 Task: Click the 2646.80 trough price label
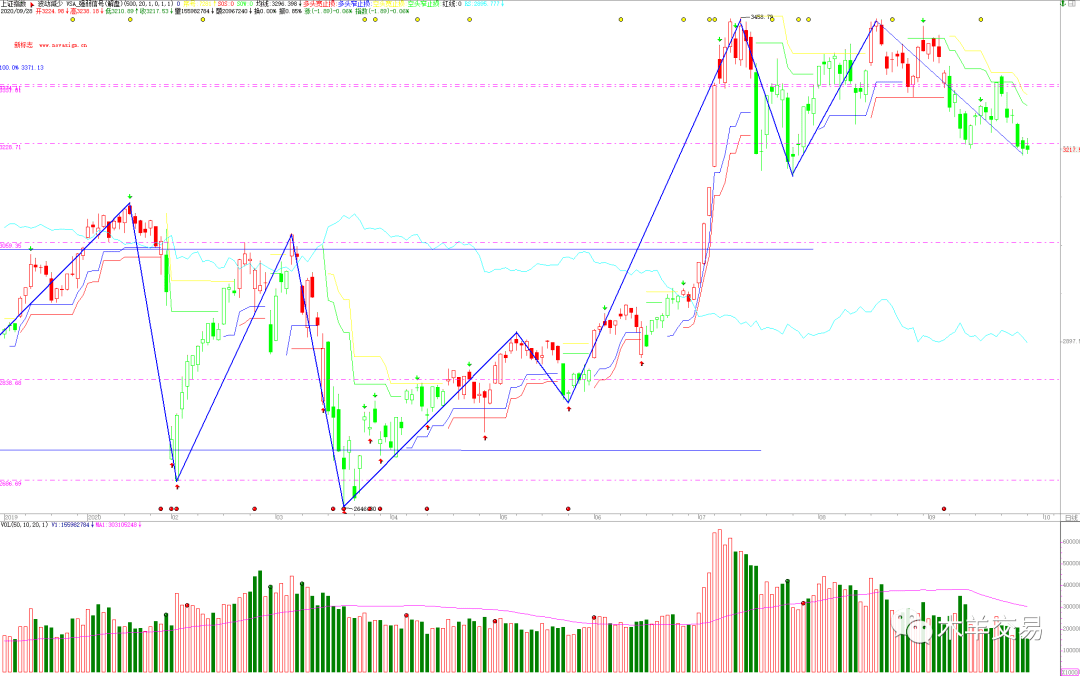[x=363, y=509]
